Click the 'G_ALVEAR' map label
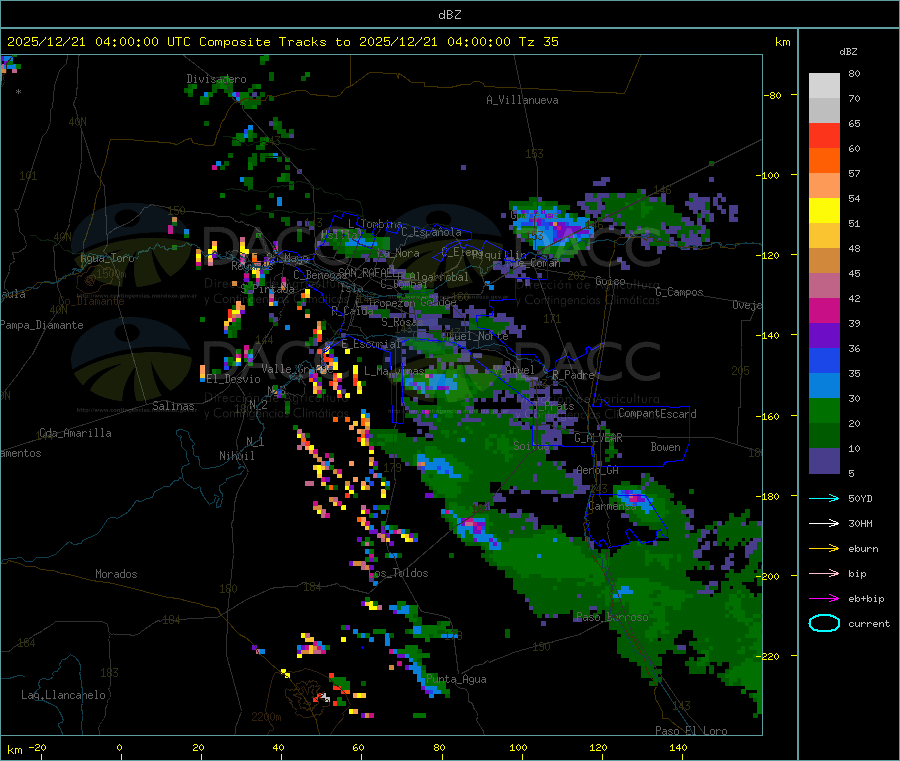 click(599, 438)
